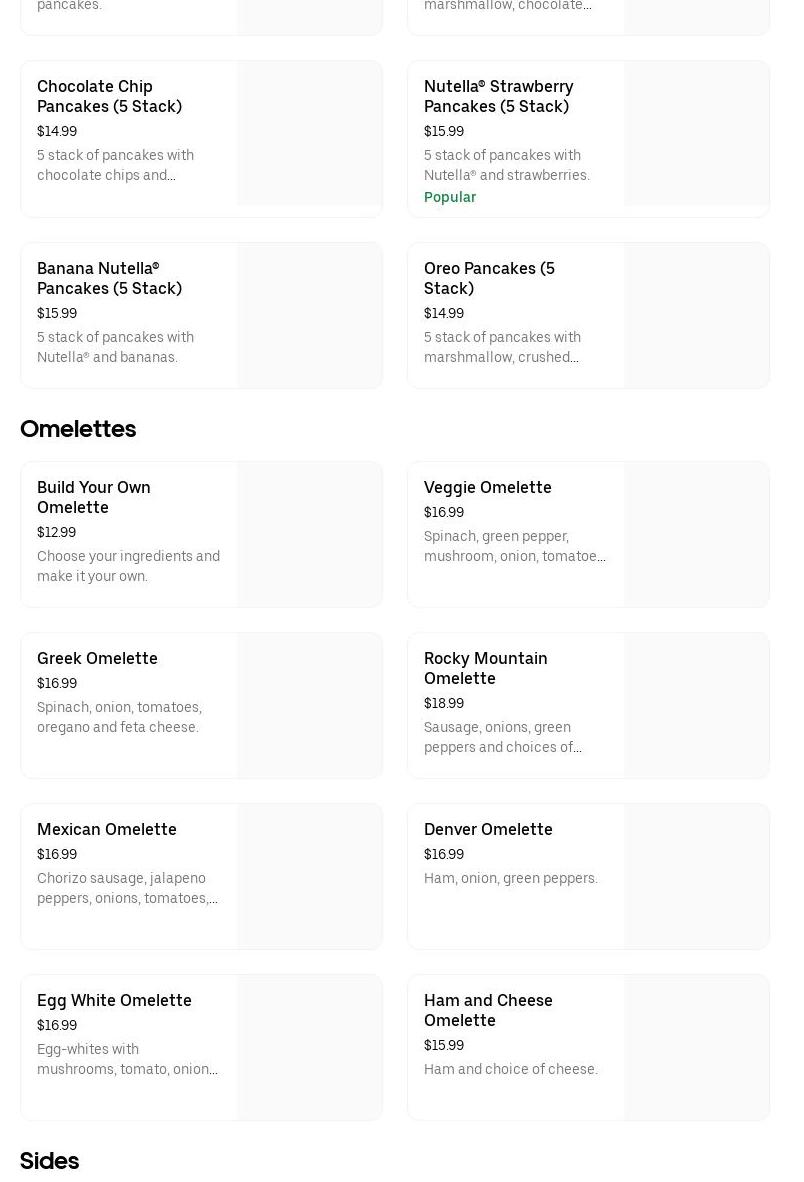Choose the Egg White Omelette
The image size is (804, 1182).
114,1001
